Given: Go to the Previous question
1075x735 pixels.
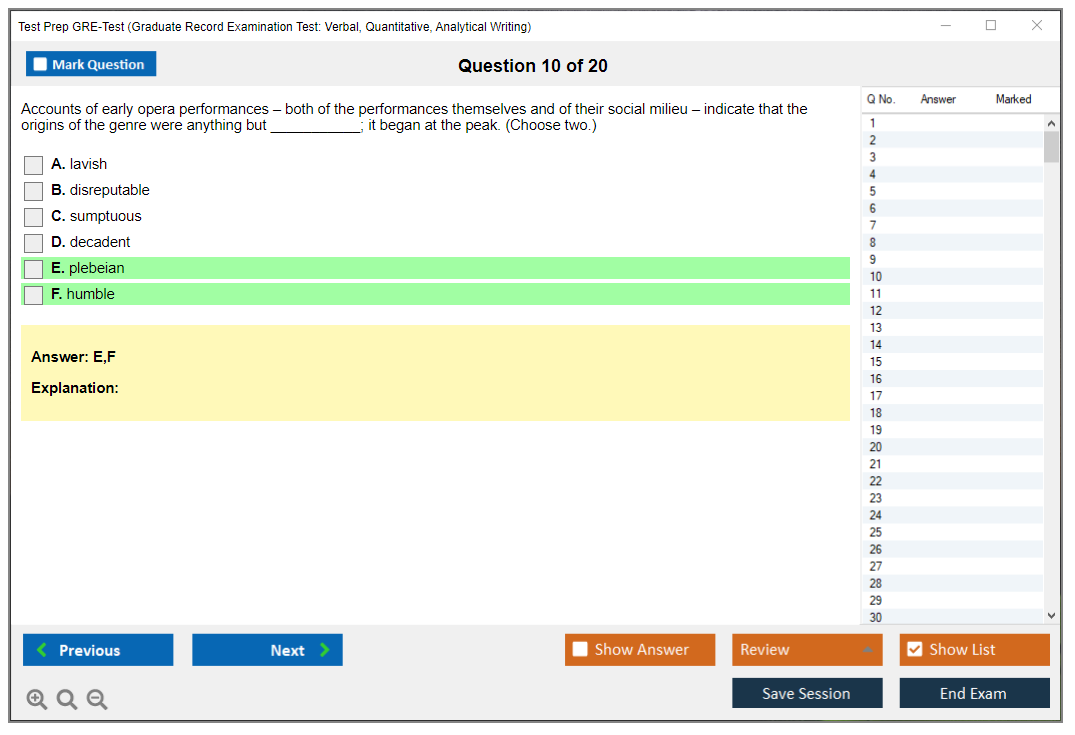Looking at the screenshot, I should [98, 650].
